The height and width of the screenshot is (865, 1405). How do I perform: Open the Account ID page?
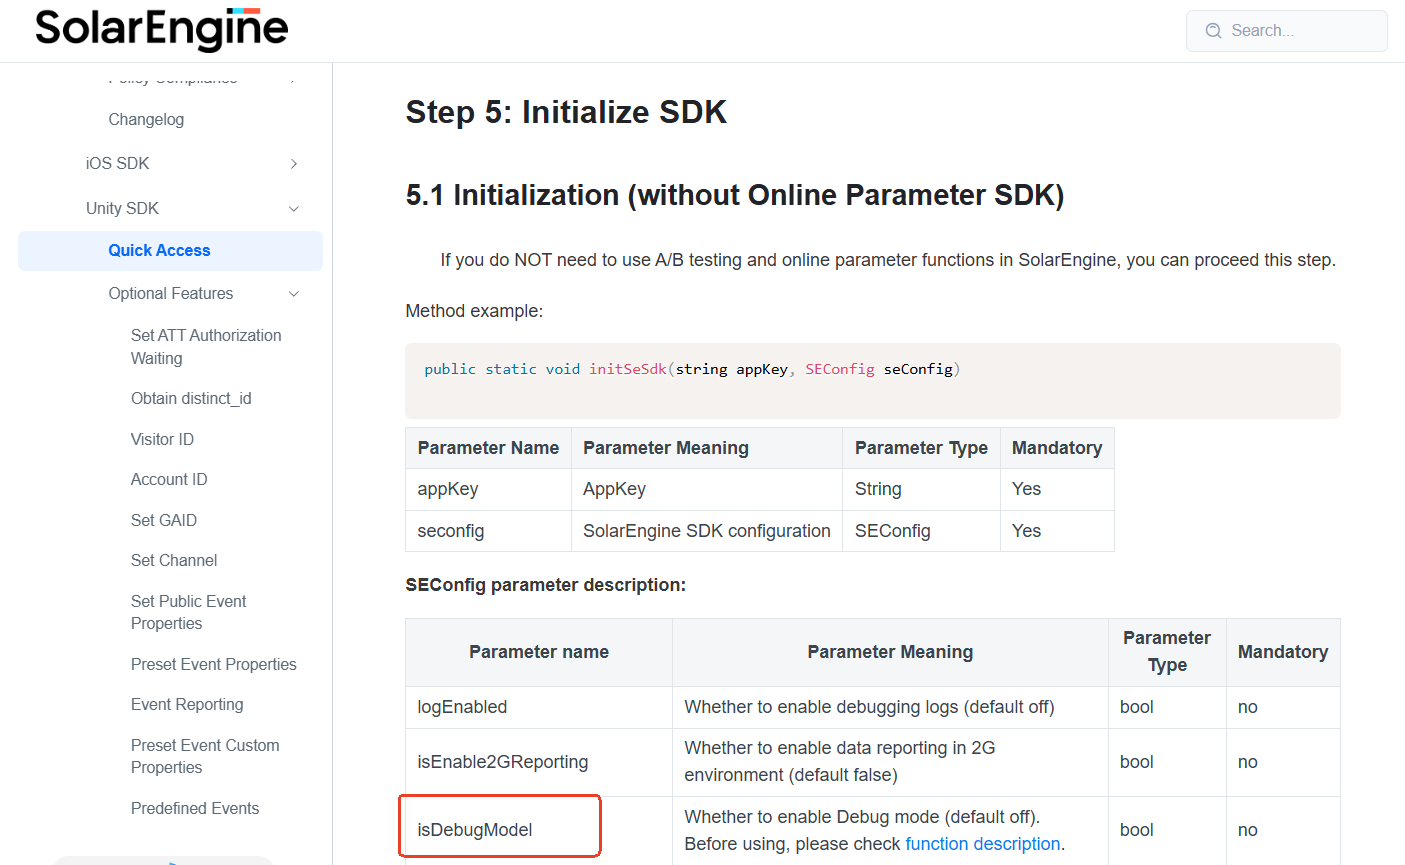(x=169, y=480)
